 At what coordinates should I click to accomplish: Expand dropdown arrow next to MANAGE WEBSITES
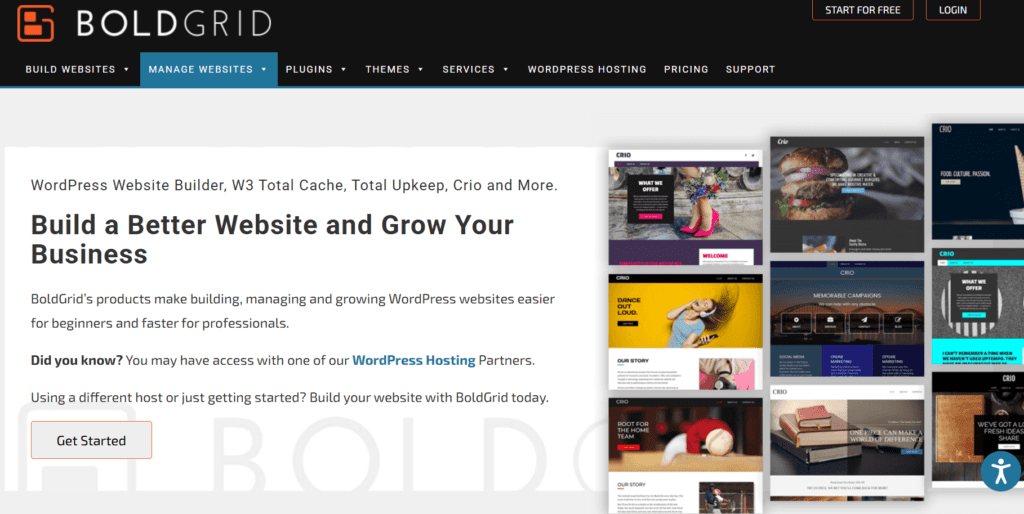[264, 69]
